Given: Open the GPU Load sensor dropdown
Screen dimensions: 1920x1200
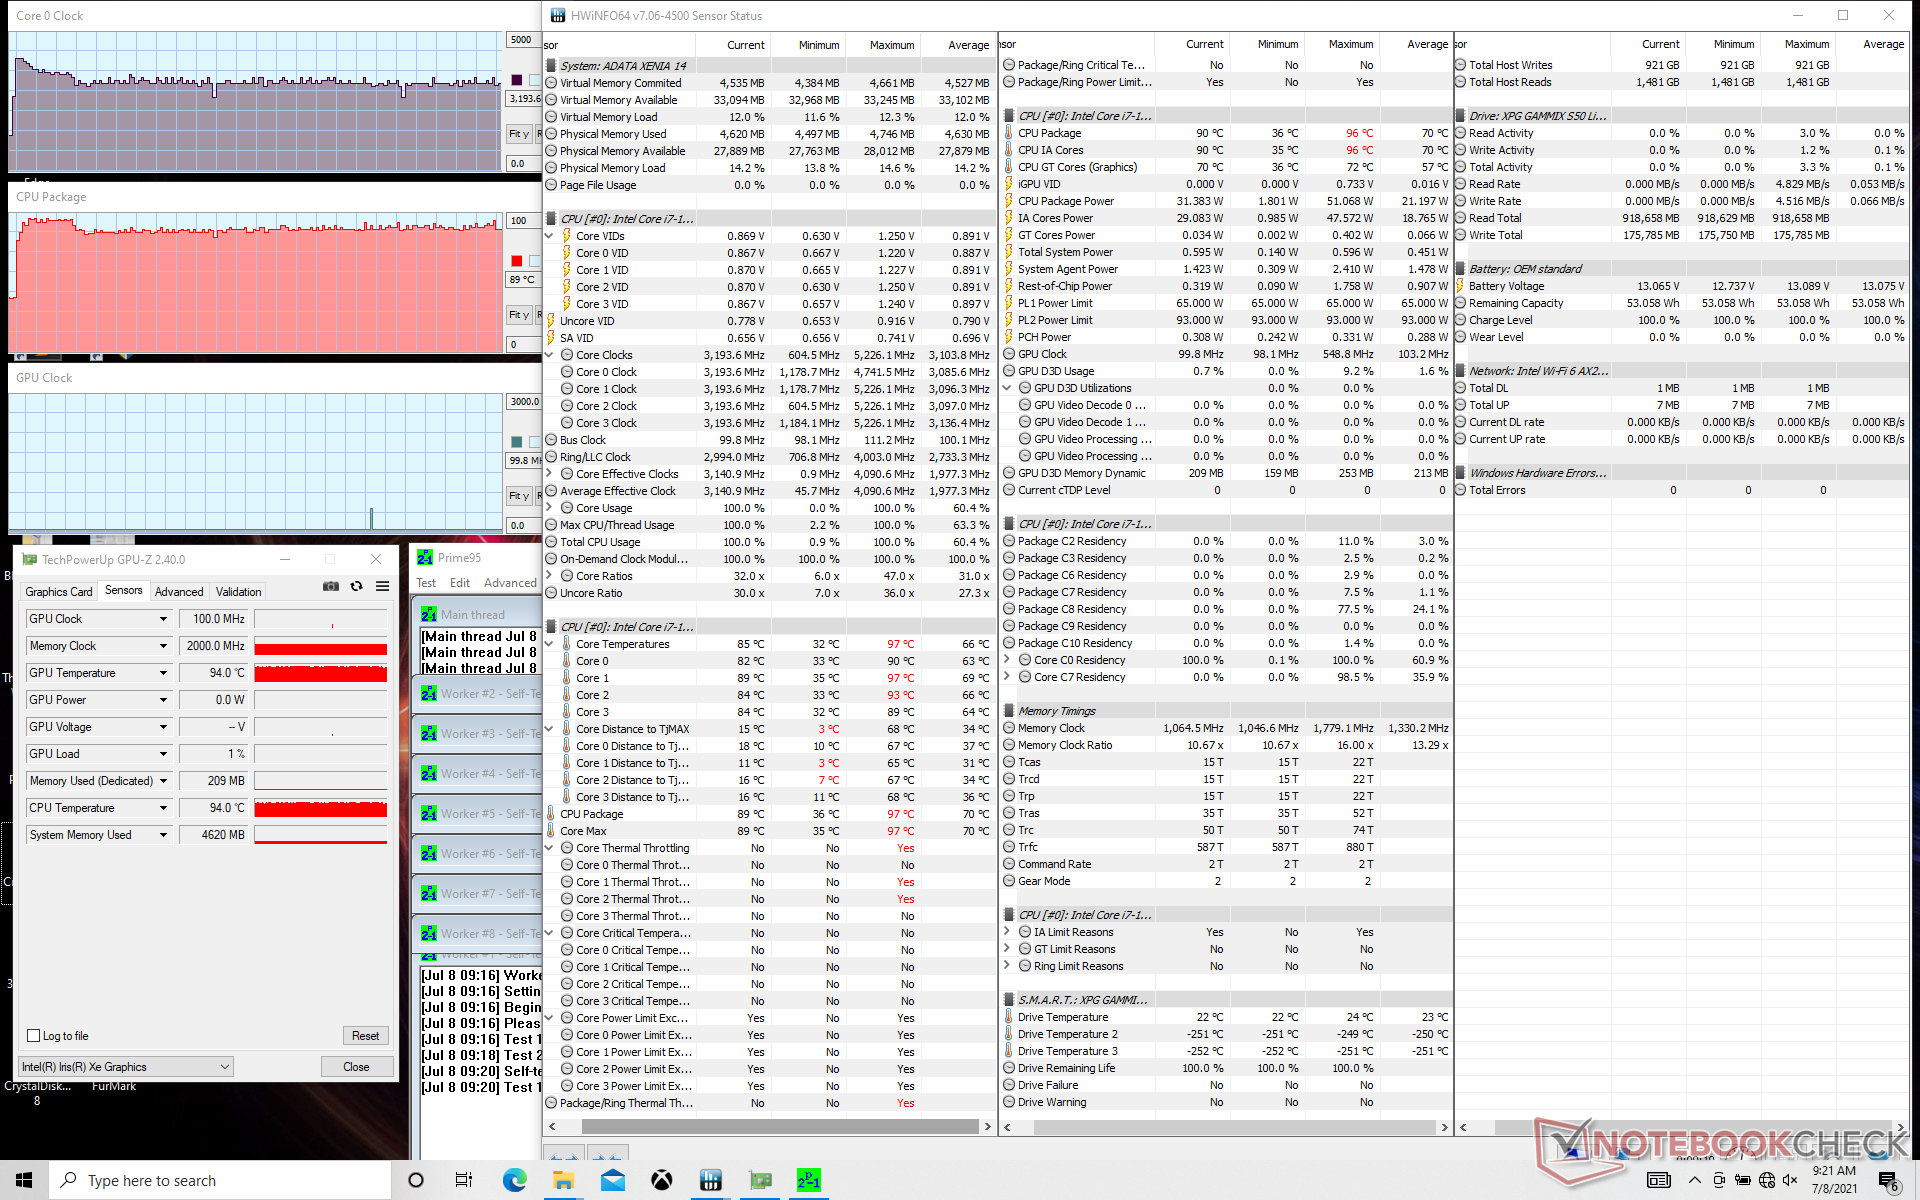Looking at the screenshot, I should (164, 754).
